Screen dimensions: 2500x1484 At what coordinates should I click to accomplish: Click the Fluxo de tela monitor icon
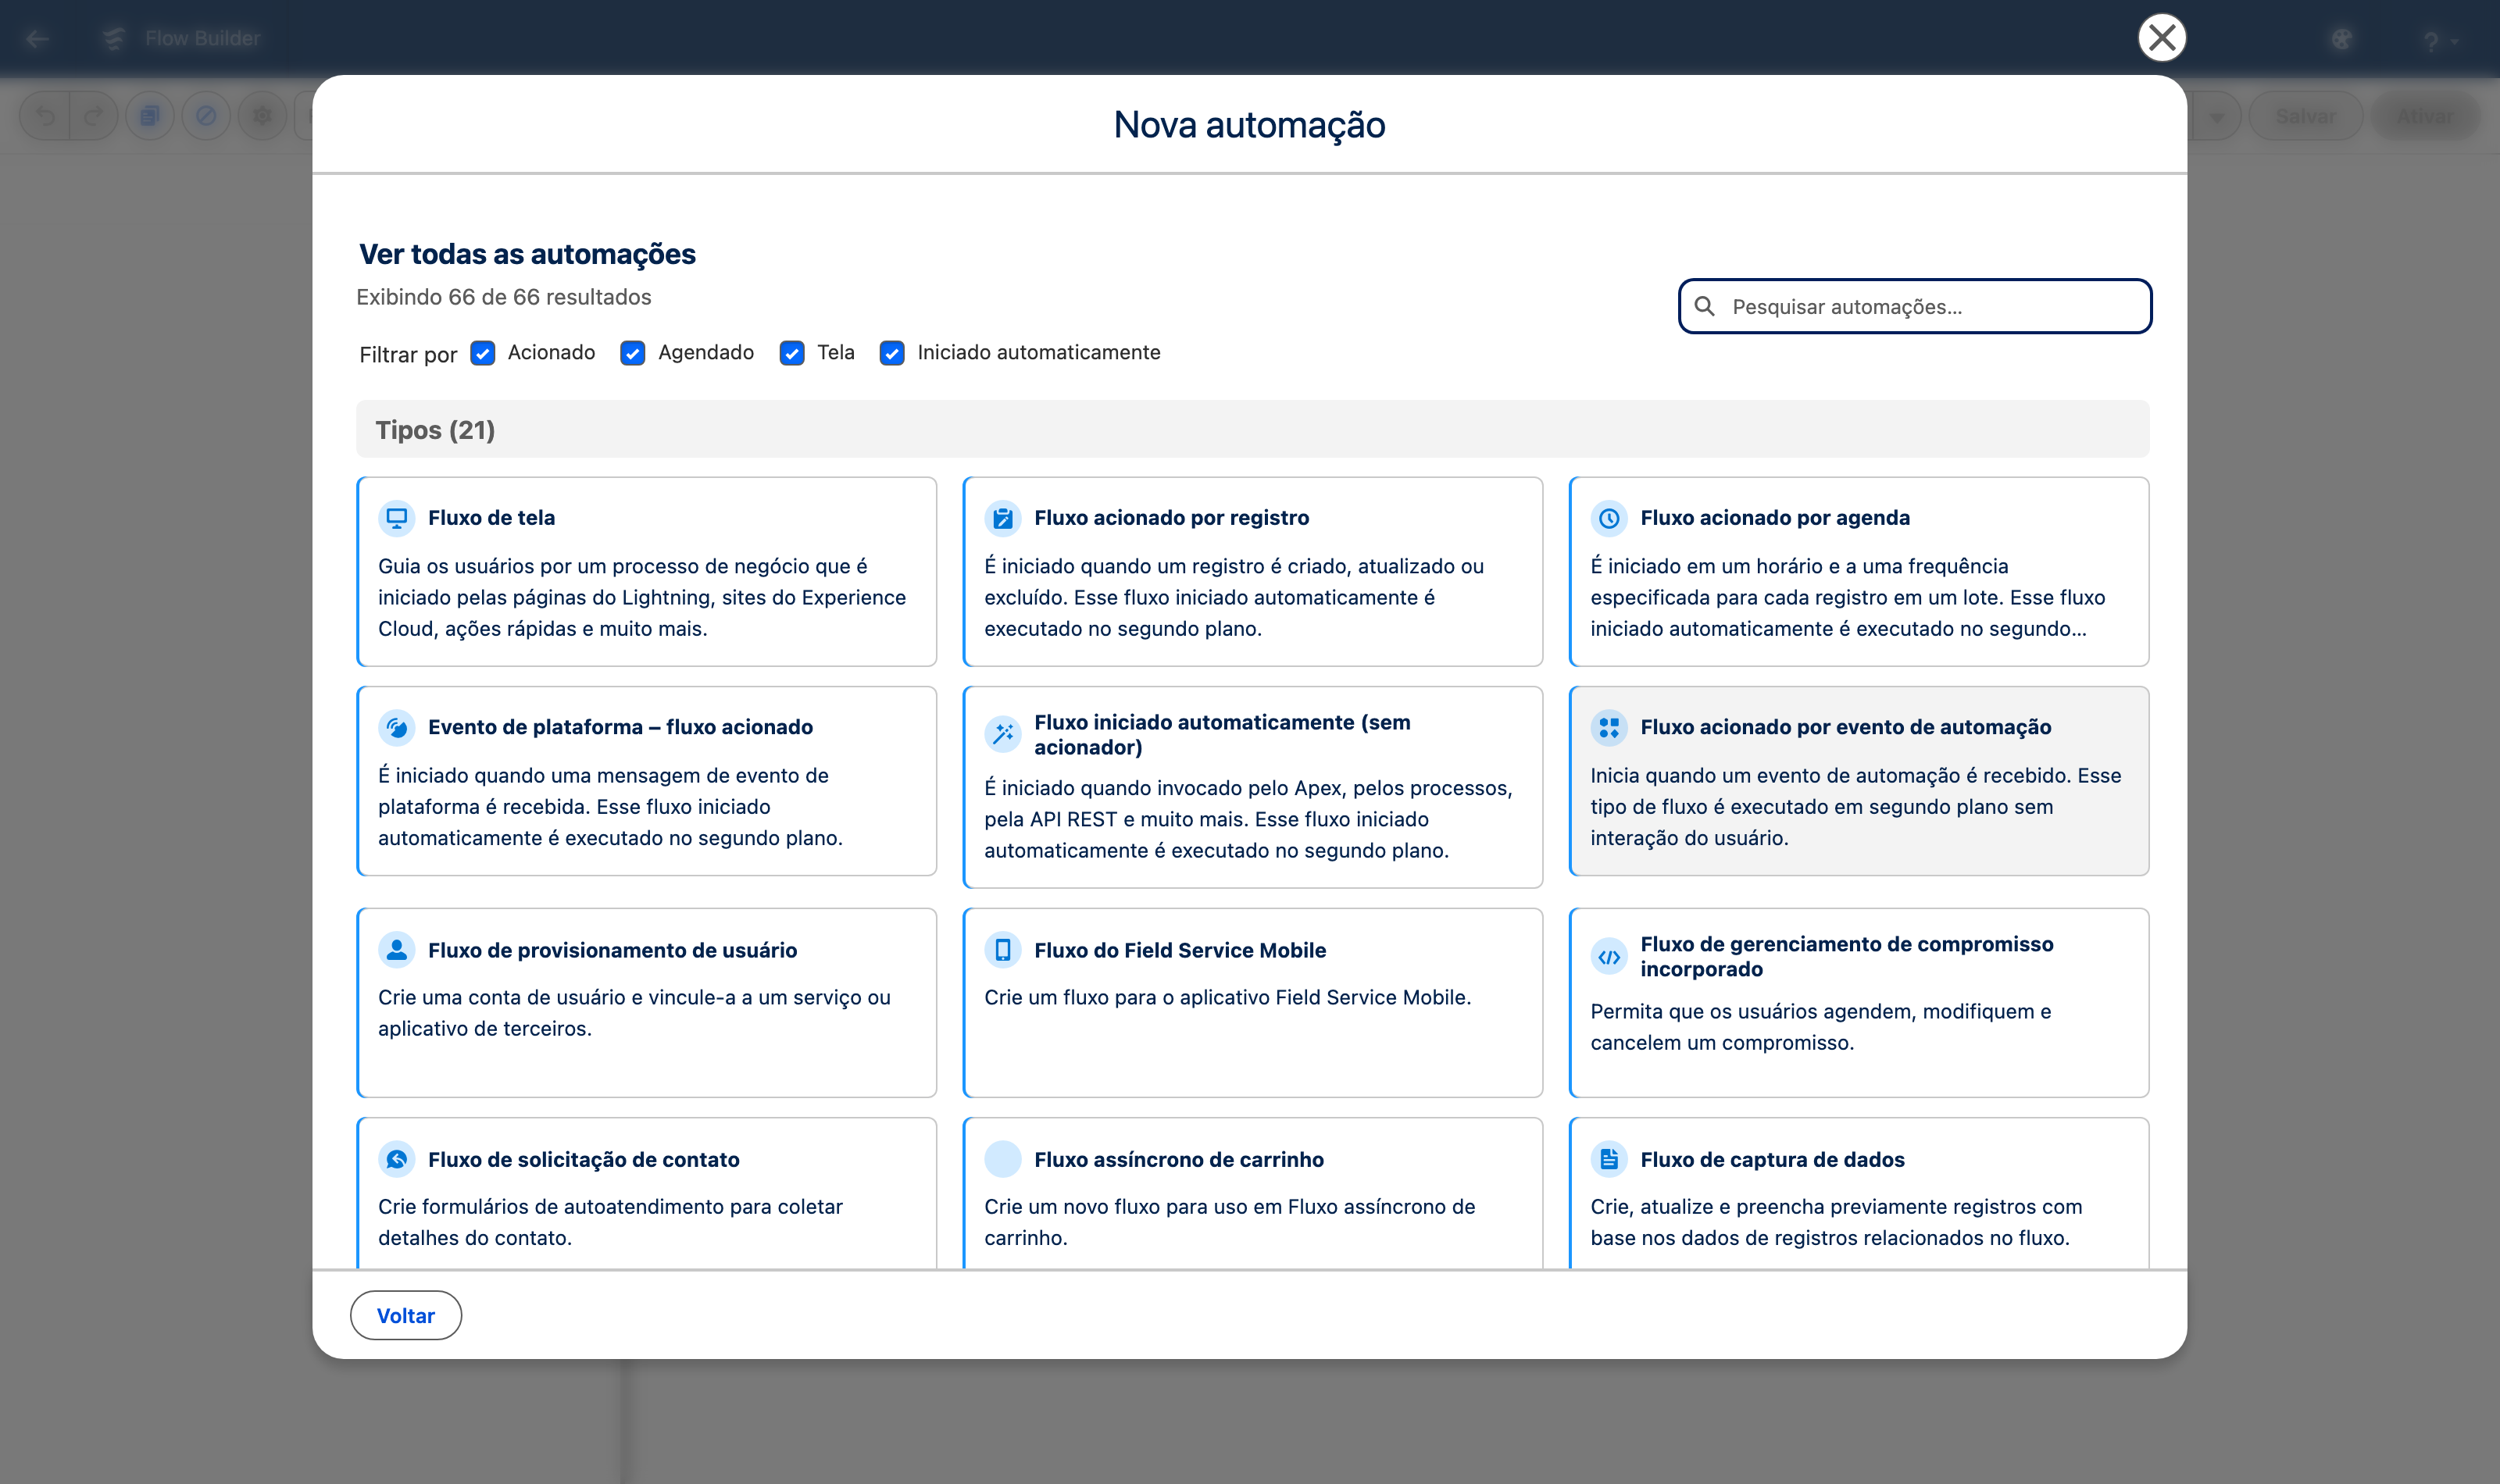[397, 518]
